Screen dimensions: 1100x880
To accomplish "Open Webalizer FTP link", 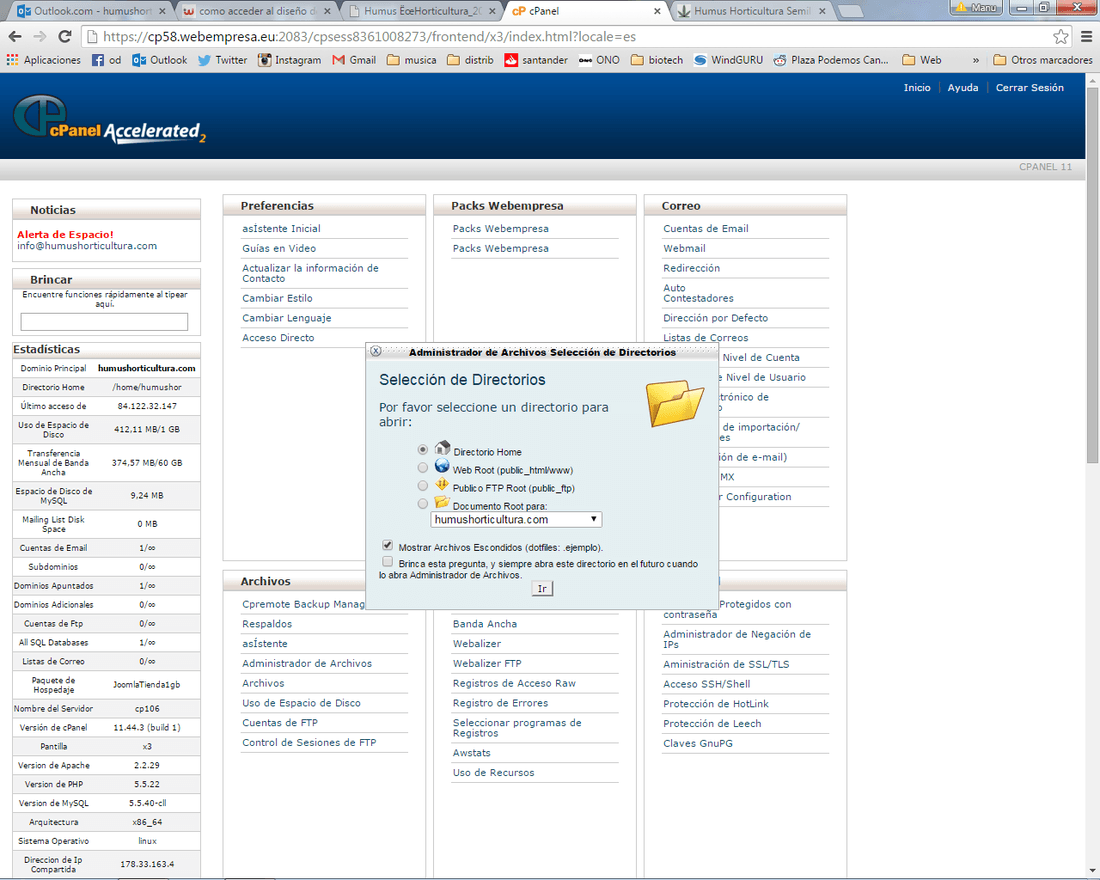I will pos(487,663).
